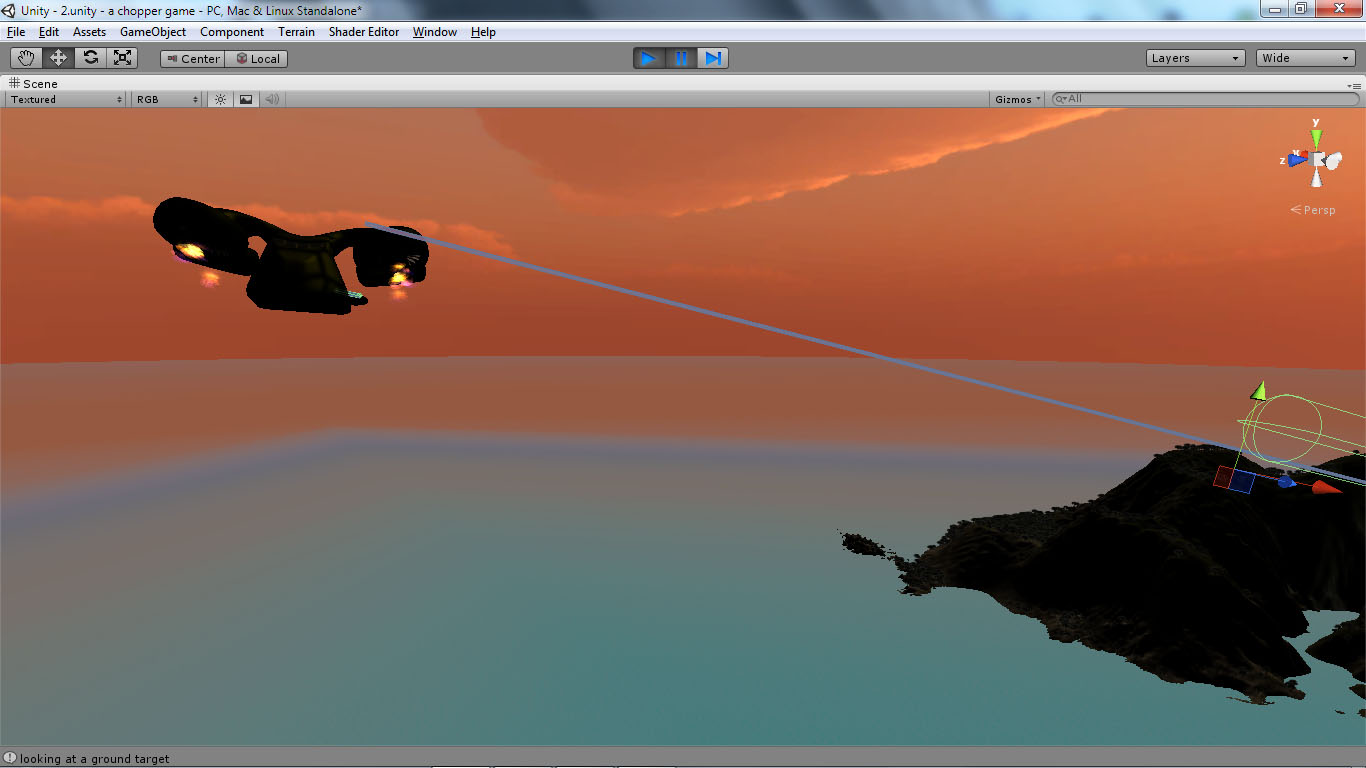Image resolution: width=1366 pixels, height=768 pixels.
Task: Toggle Persp perspective label
Action: pos(1313,210)
